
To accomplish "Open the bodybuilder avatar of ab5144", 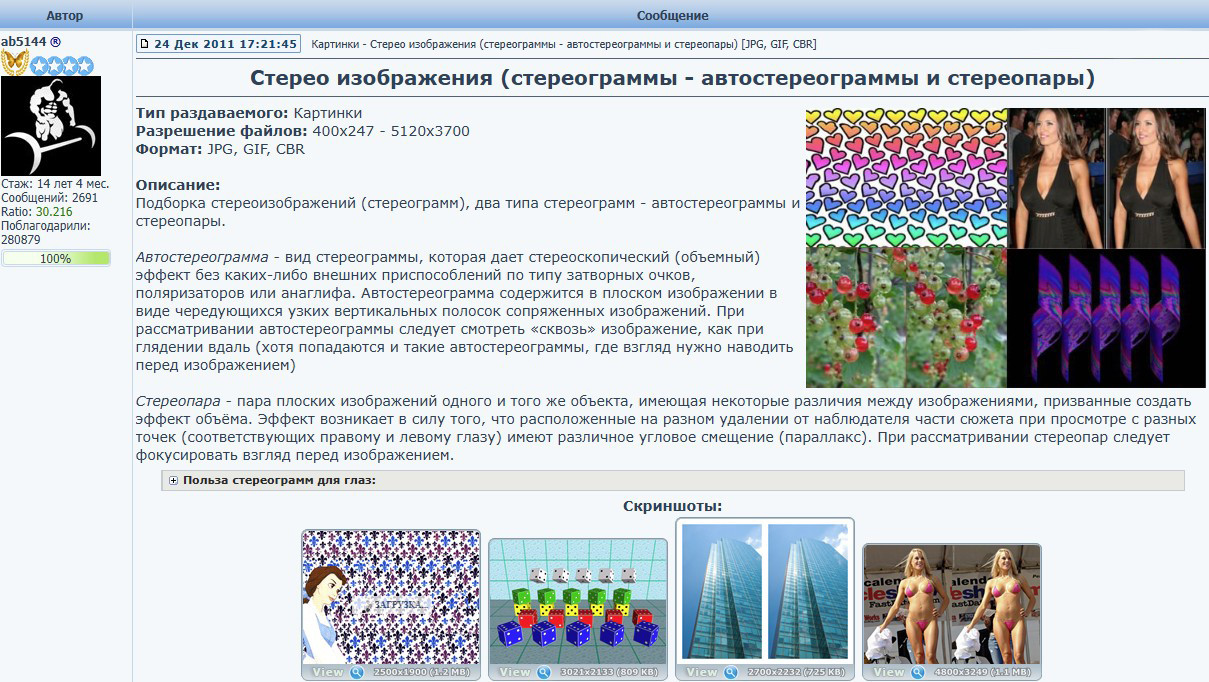I will pos(51,126).
